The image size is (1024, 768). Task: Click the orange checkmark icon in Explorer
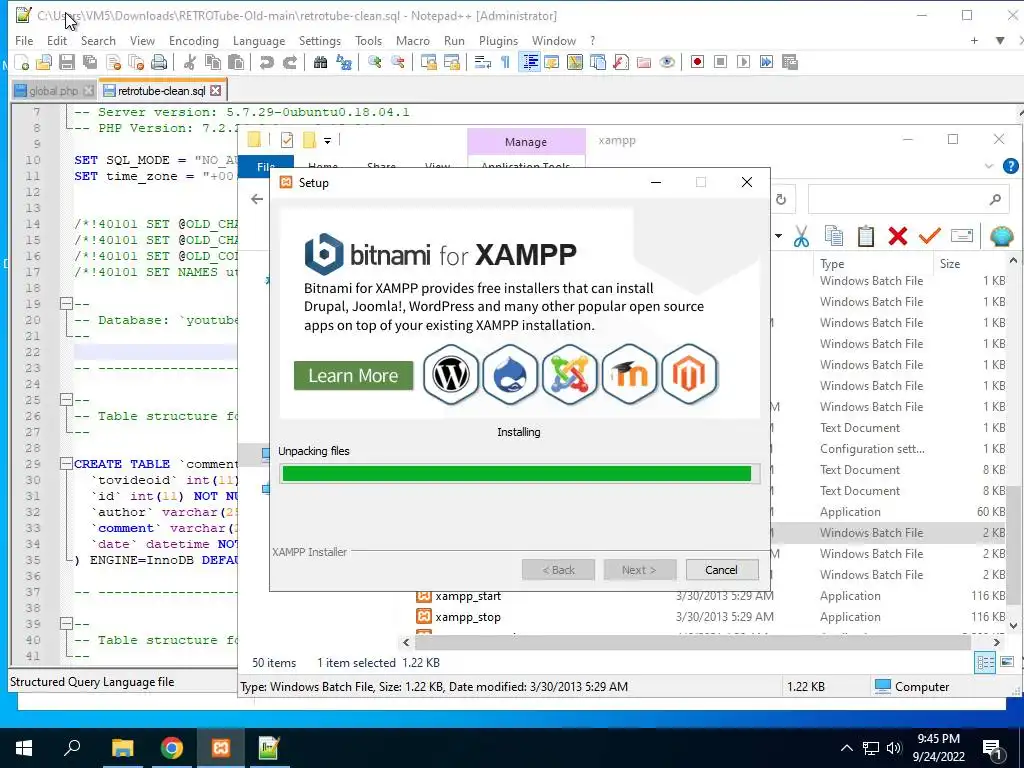(x=929, y=236)
